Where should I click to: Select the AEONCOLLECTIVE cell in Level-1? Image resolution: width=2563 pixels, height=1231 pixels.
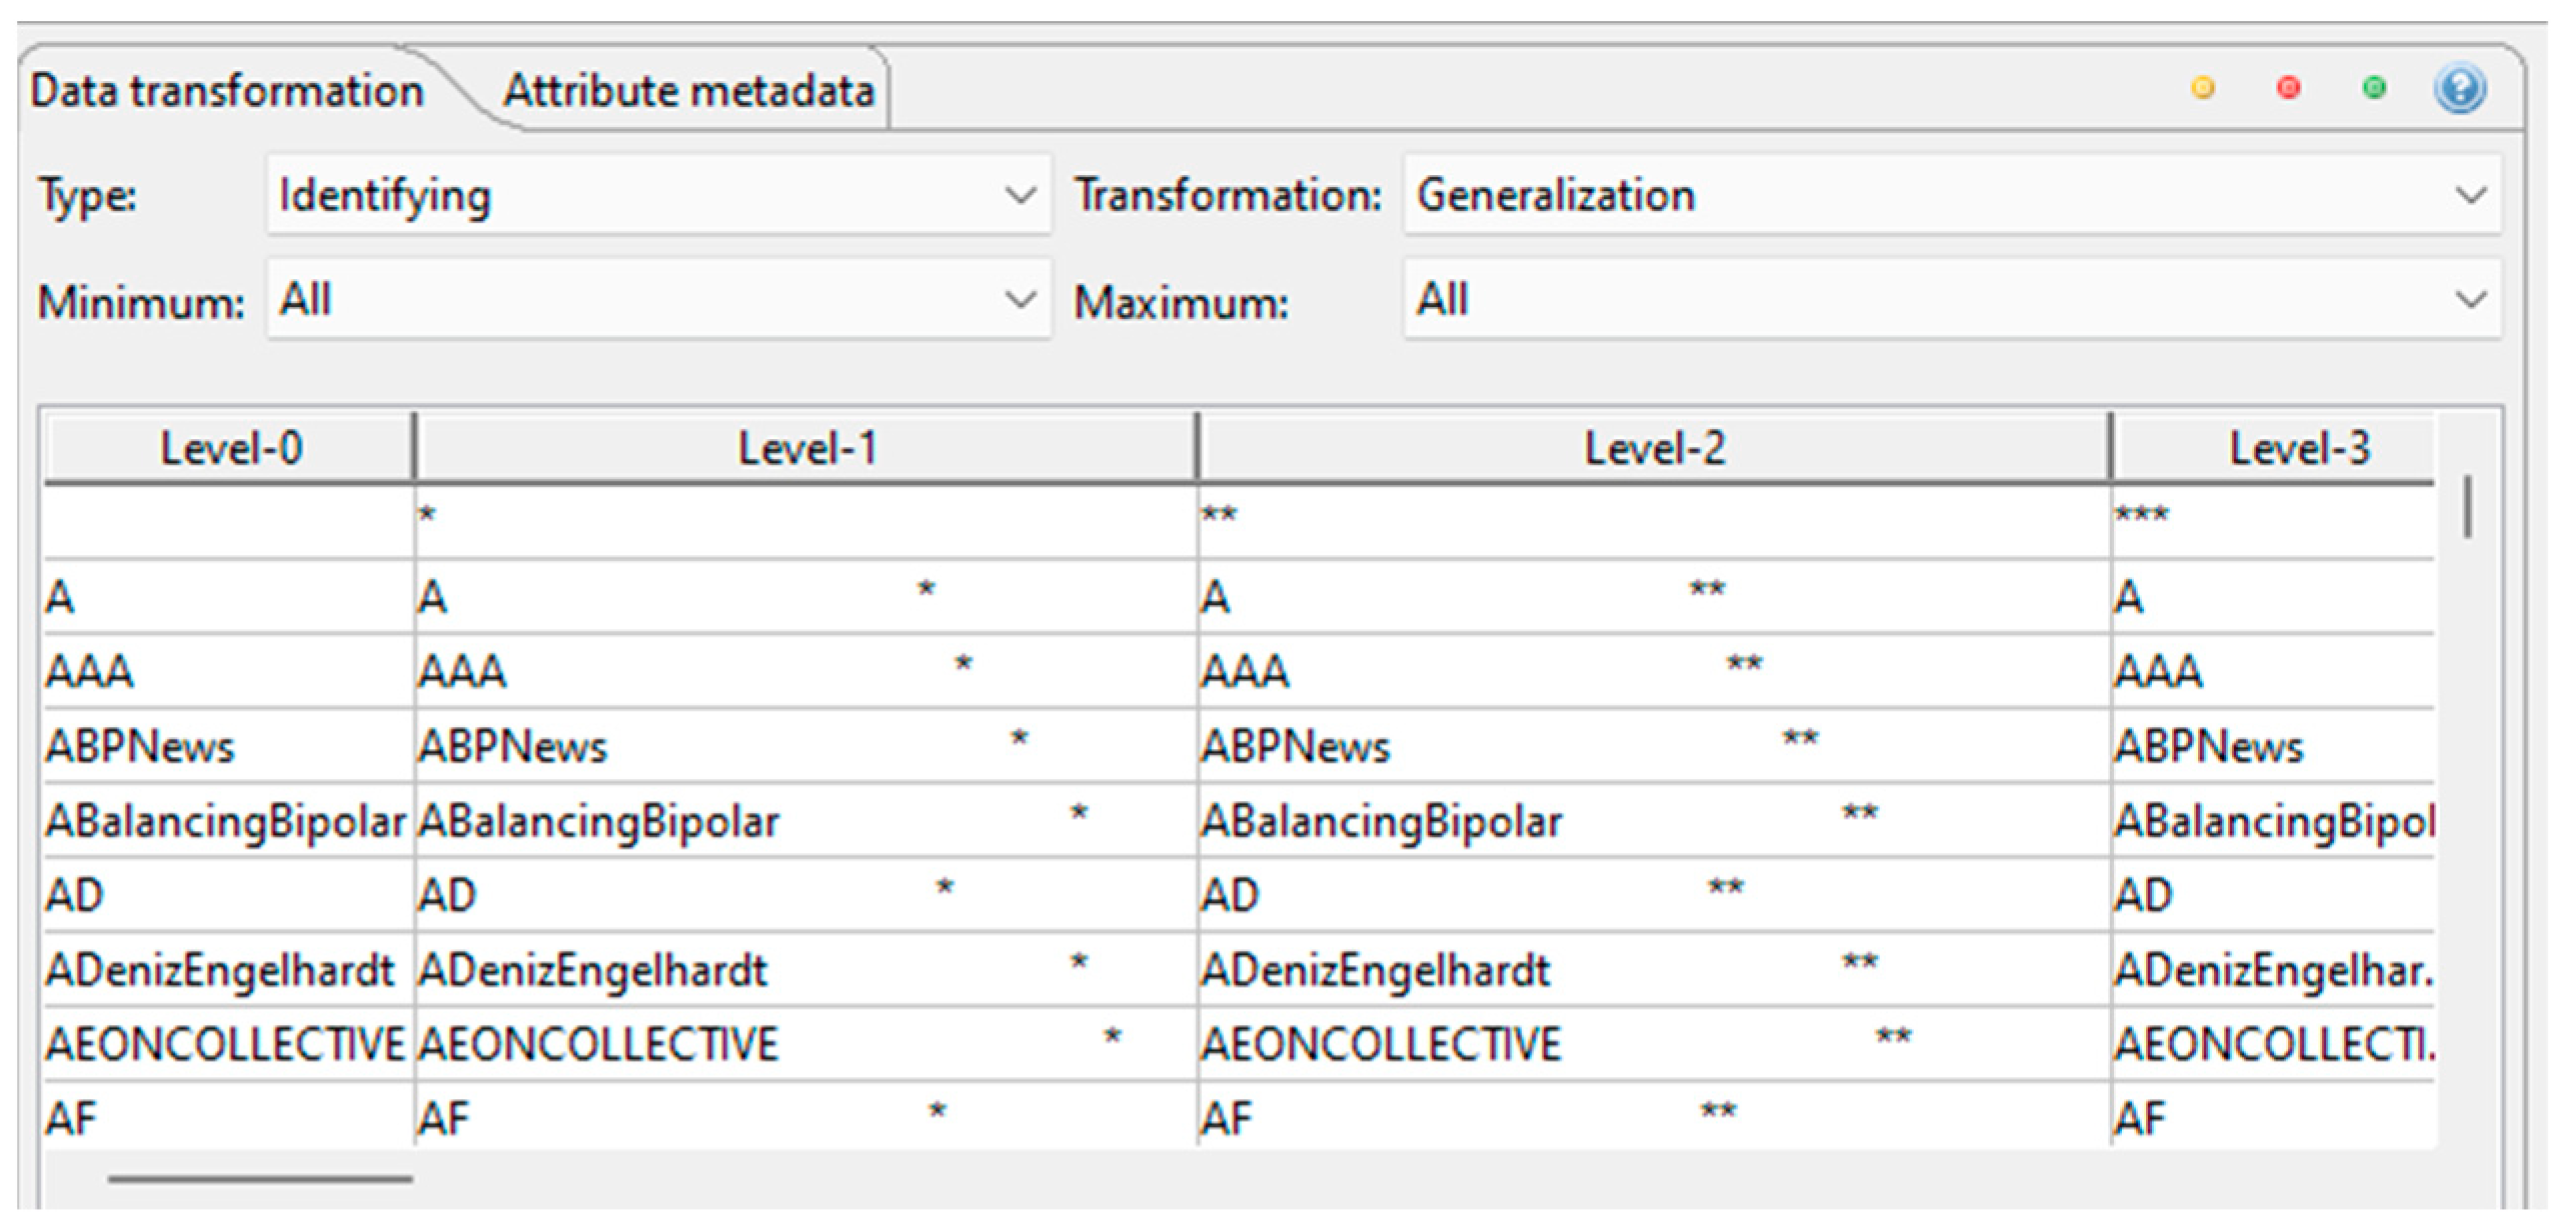[x=598, y=1045]
